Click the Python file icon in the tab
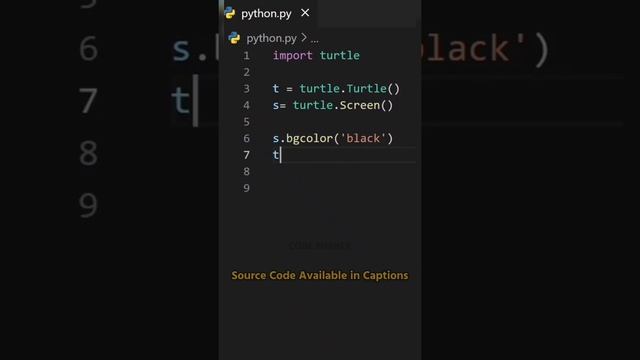 pyautogui.click(x=230, y=13)
